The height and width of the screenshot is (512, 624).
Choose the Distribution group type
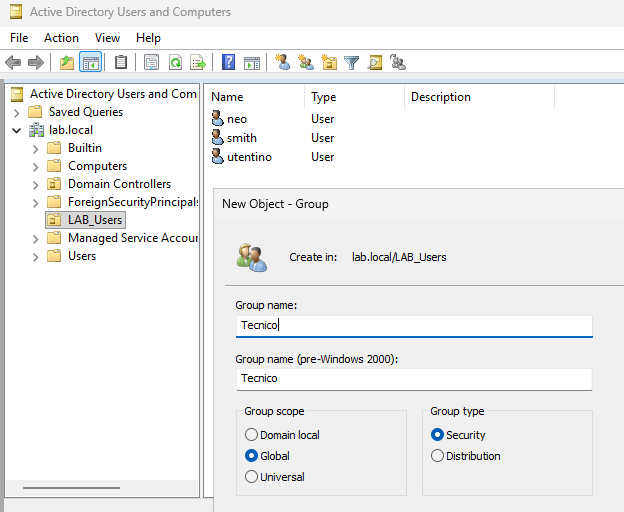(437, 456)
